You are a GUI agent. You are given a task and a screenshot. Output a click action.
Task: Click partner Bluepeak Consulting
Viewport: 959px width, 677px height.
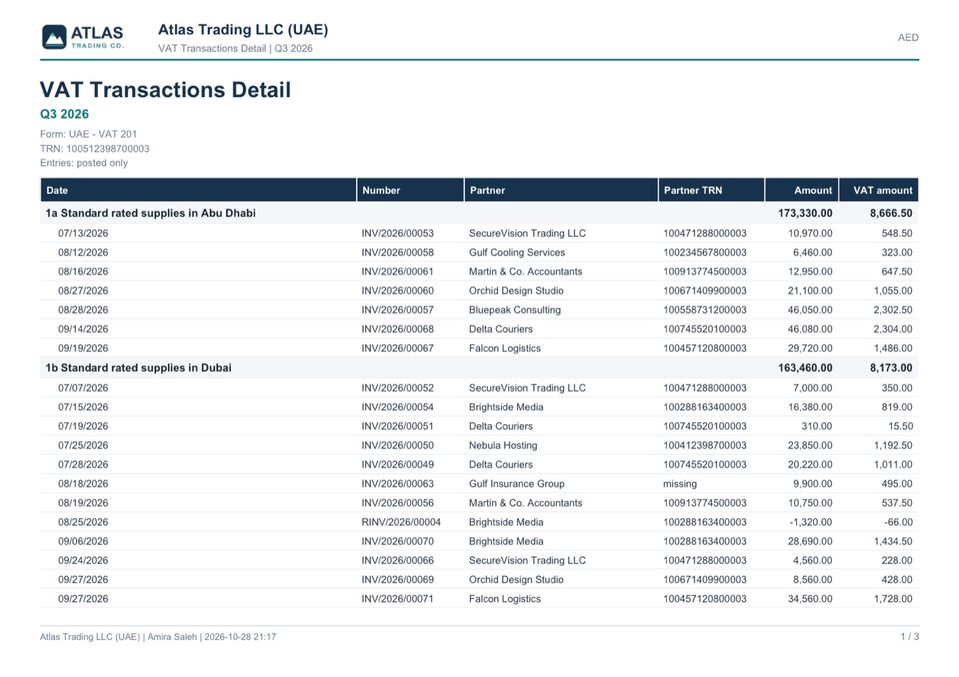pos(515,310)
